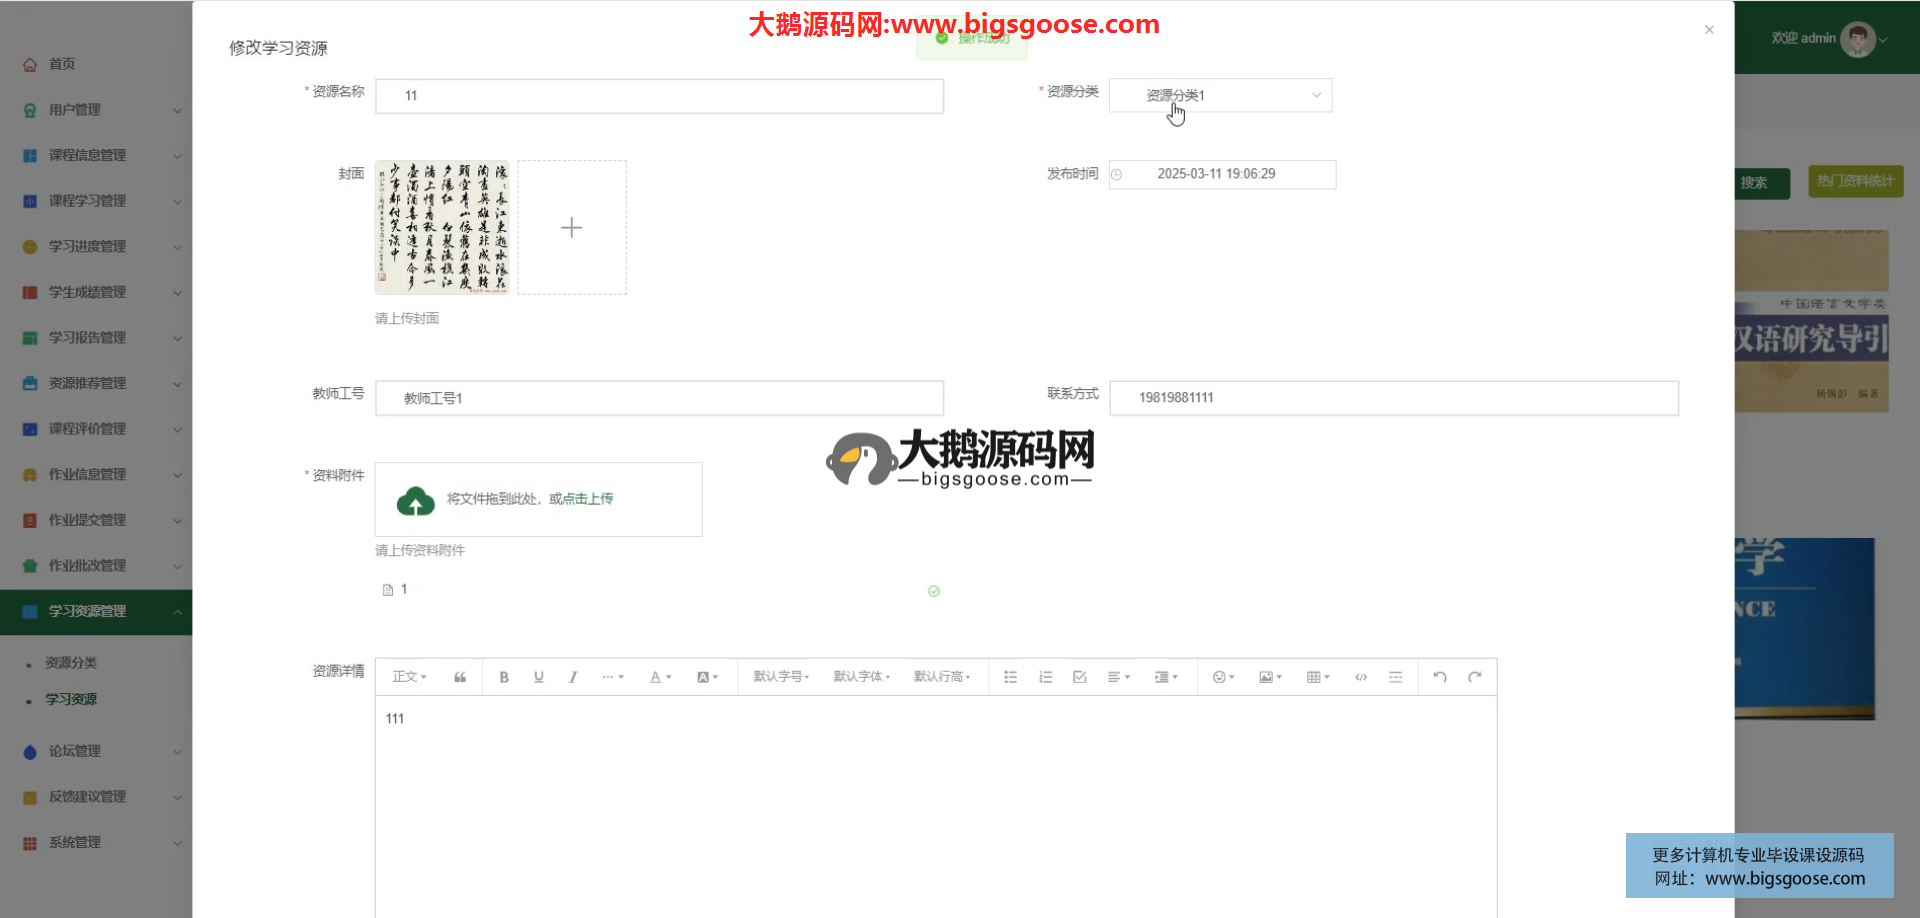Toggle bold formatting in editor toolbar
This screenshot has height=918, width=1920.
point(504,677)
